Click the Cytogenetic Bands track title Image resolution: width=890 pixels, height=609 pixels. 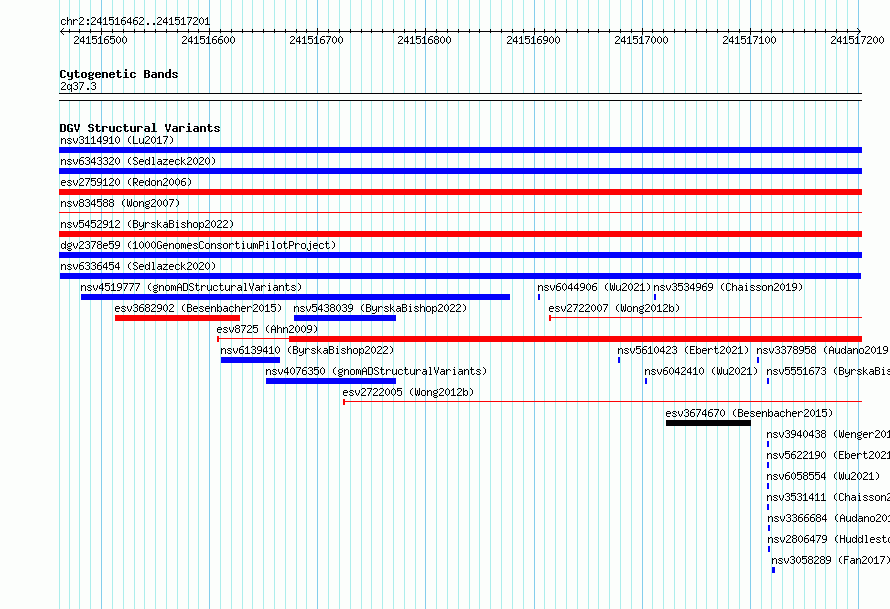coord(119,74)
